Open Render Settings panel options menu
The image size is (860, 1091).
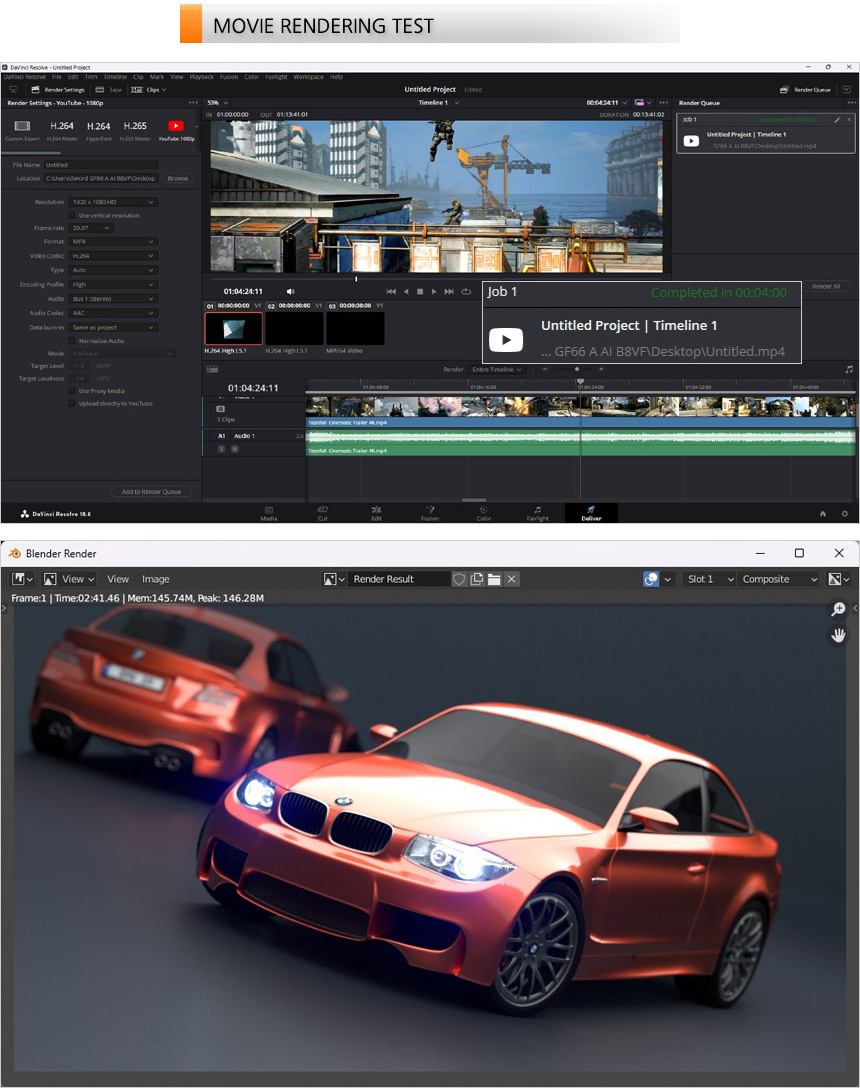(x=193, y=103)
